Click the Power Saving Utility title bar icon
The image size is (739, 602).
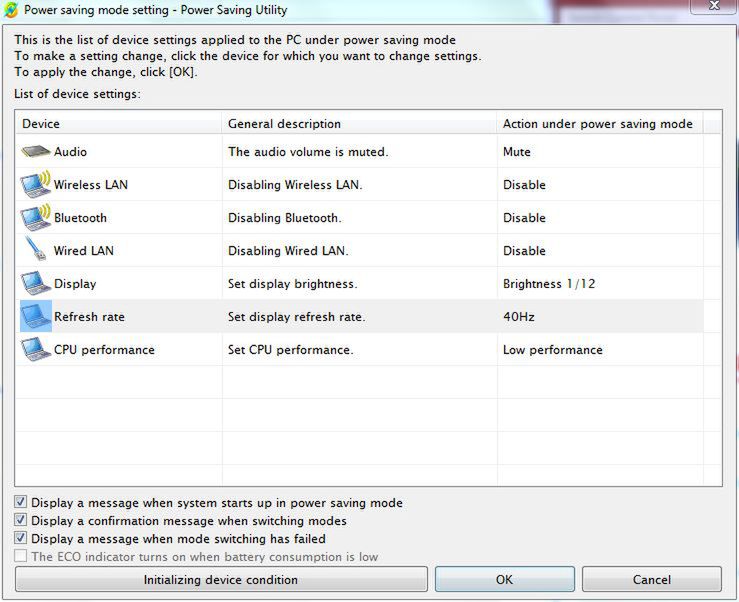[11, 10]
